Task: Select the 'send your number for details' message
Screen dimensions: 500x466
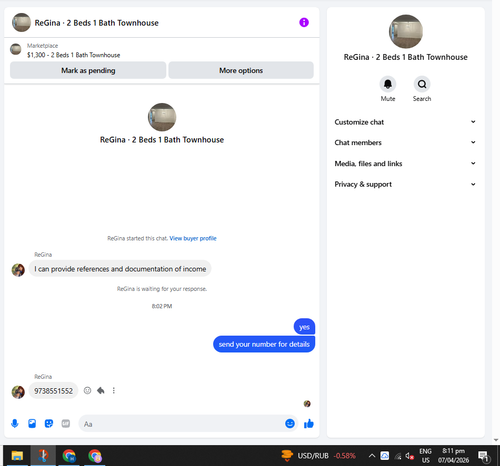Action: [264, 344]
